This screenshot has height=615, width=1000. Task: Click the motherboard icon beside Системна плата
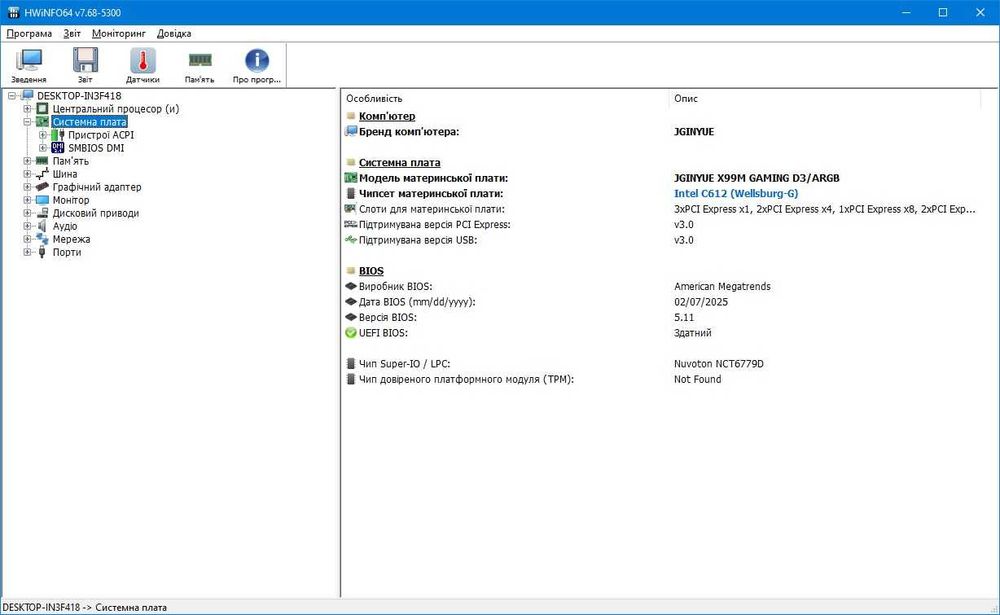[x=42, y=122]
